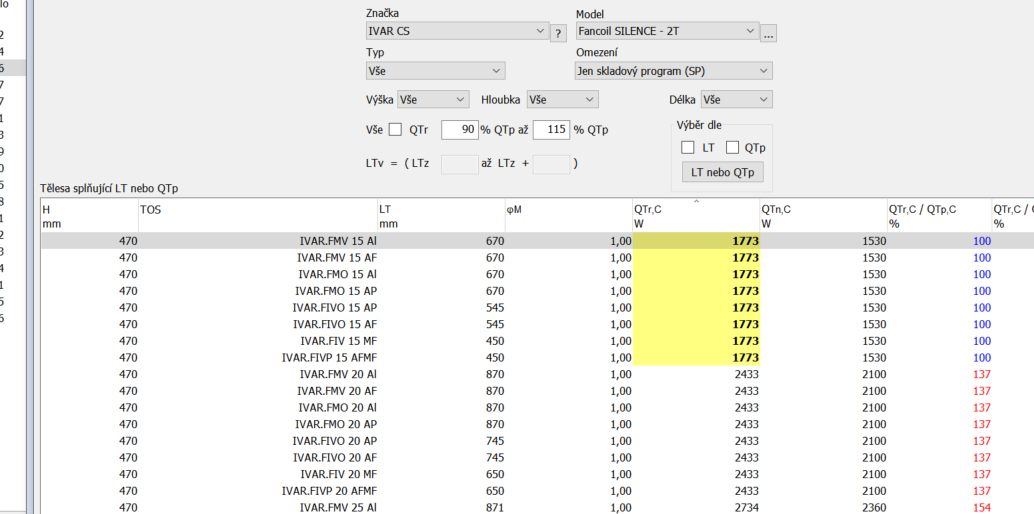
Task: Select row IVAR.FMV 15 Al
Action: pyautogui.click(x=537, y=241)
